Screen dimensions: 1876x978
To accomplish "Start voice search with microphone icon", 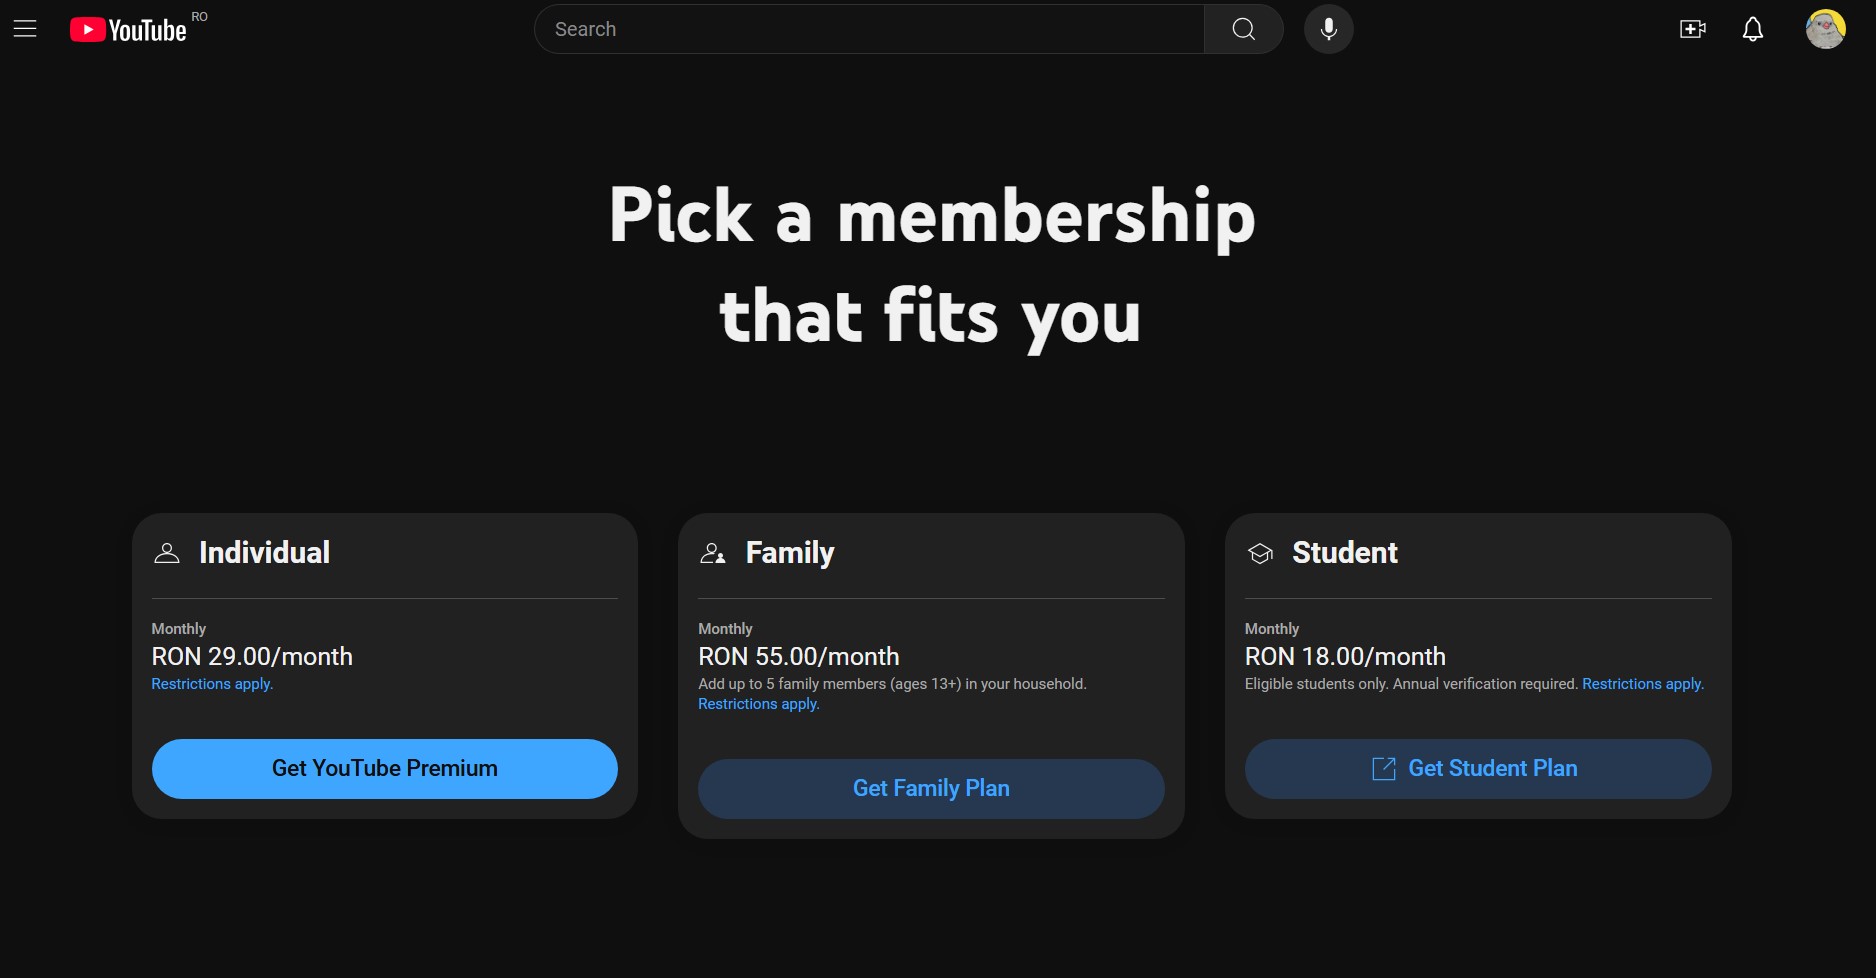I will pos(1328,29).
